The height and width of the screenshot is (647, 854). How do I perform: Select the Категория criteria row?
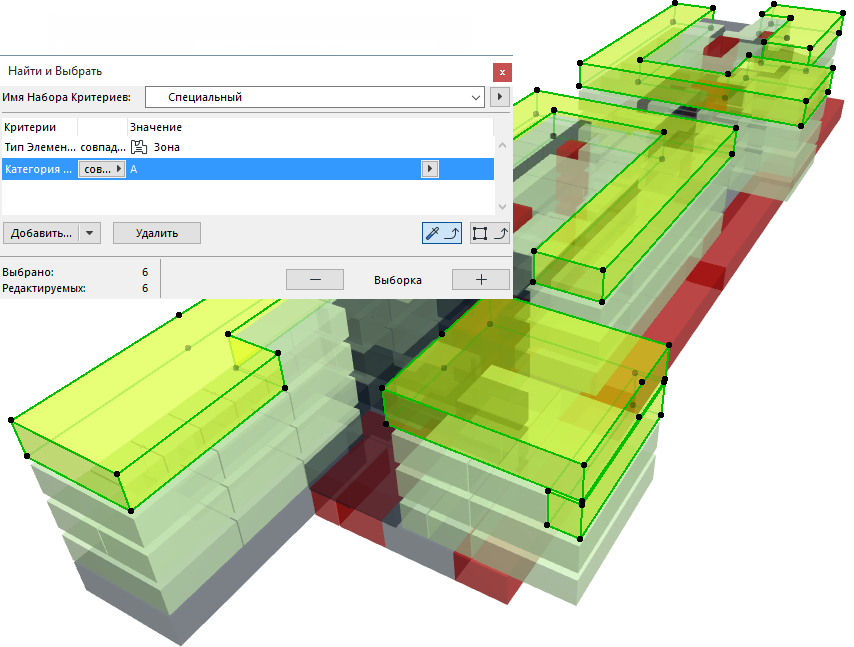[x=248, y=169]
